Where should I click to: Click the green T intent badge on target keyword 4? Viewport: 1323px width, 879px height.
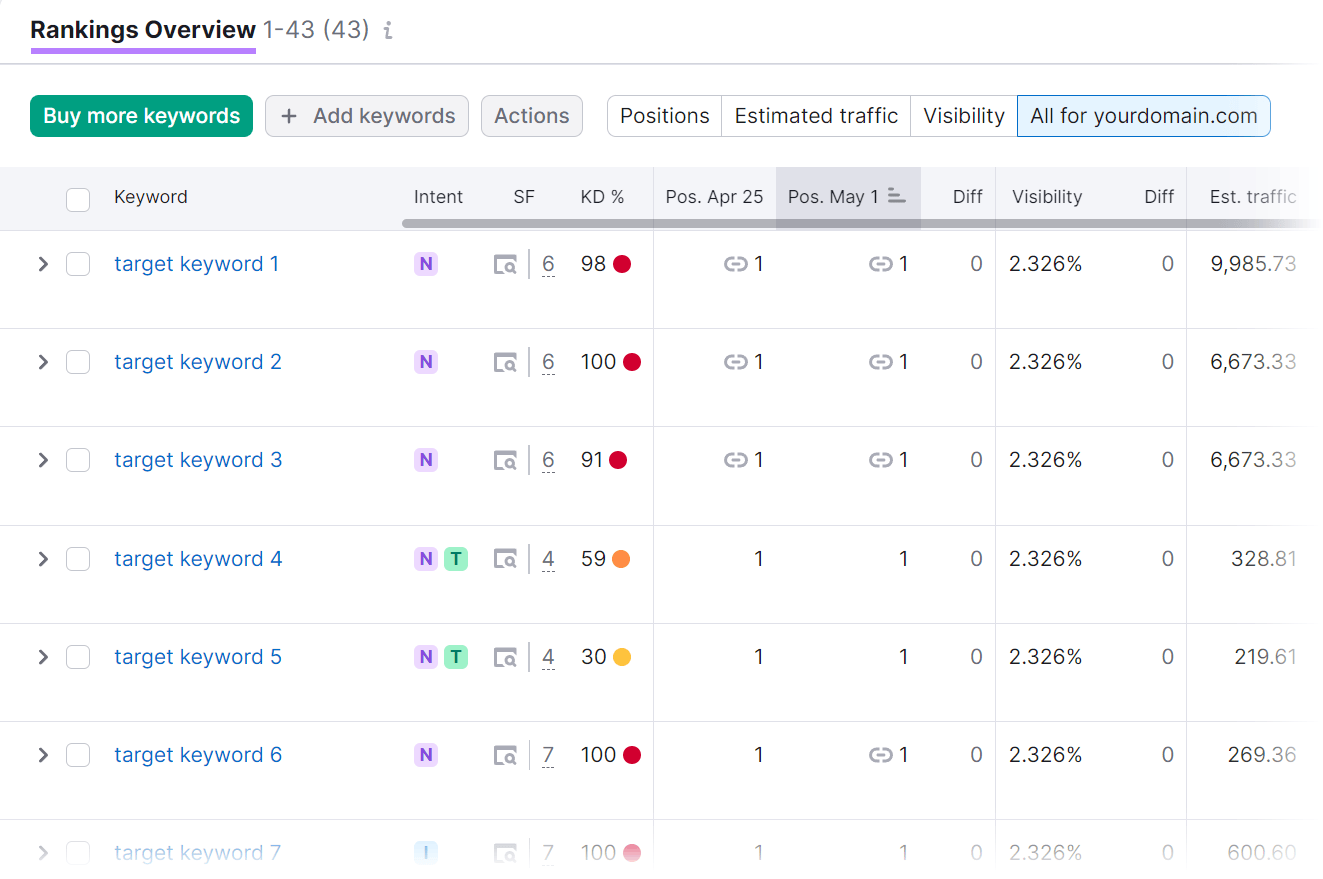click(456, 559)
